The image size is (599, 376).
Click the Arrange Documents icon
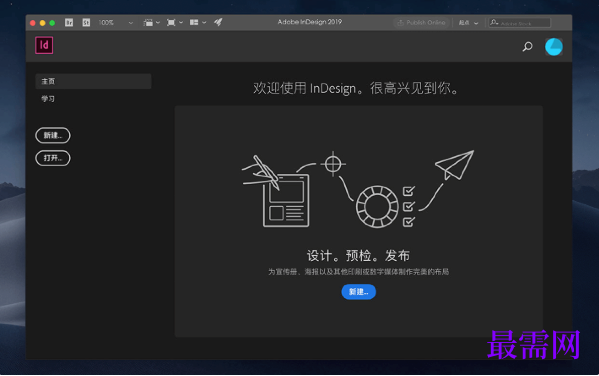coord(194,23)
